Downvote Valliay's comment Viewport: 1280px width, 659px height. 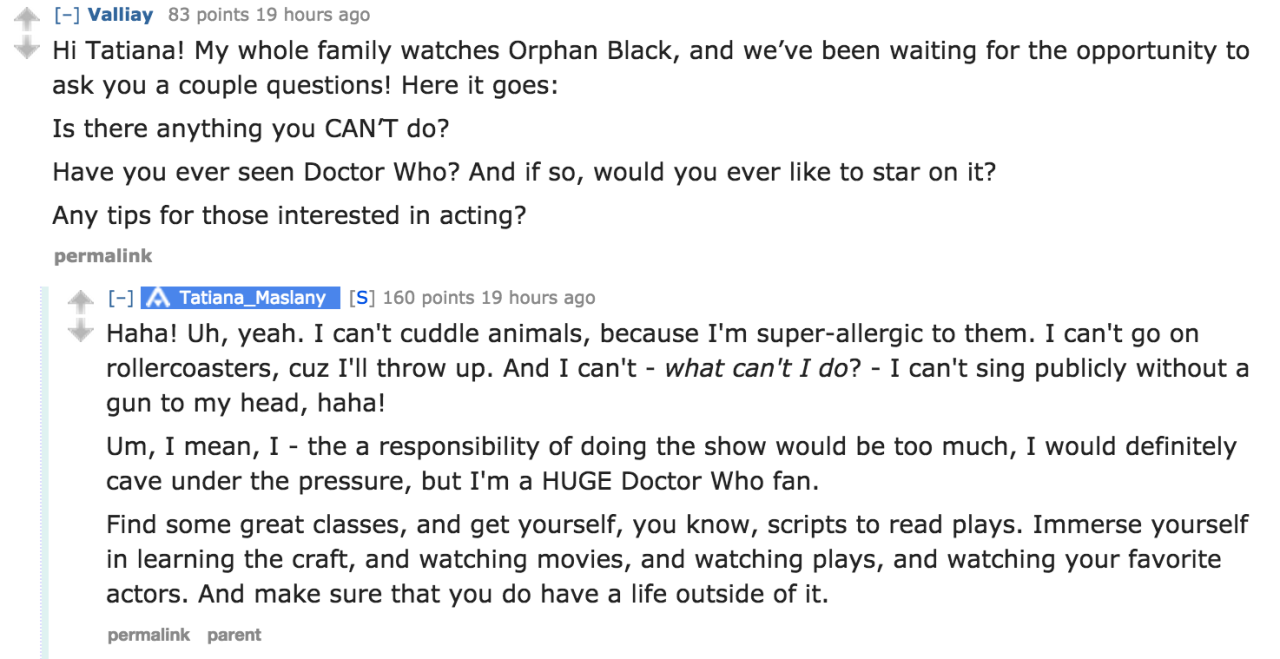point(26,47)
